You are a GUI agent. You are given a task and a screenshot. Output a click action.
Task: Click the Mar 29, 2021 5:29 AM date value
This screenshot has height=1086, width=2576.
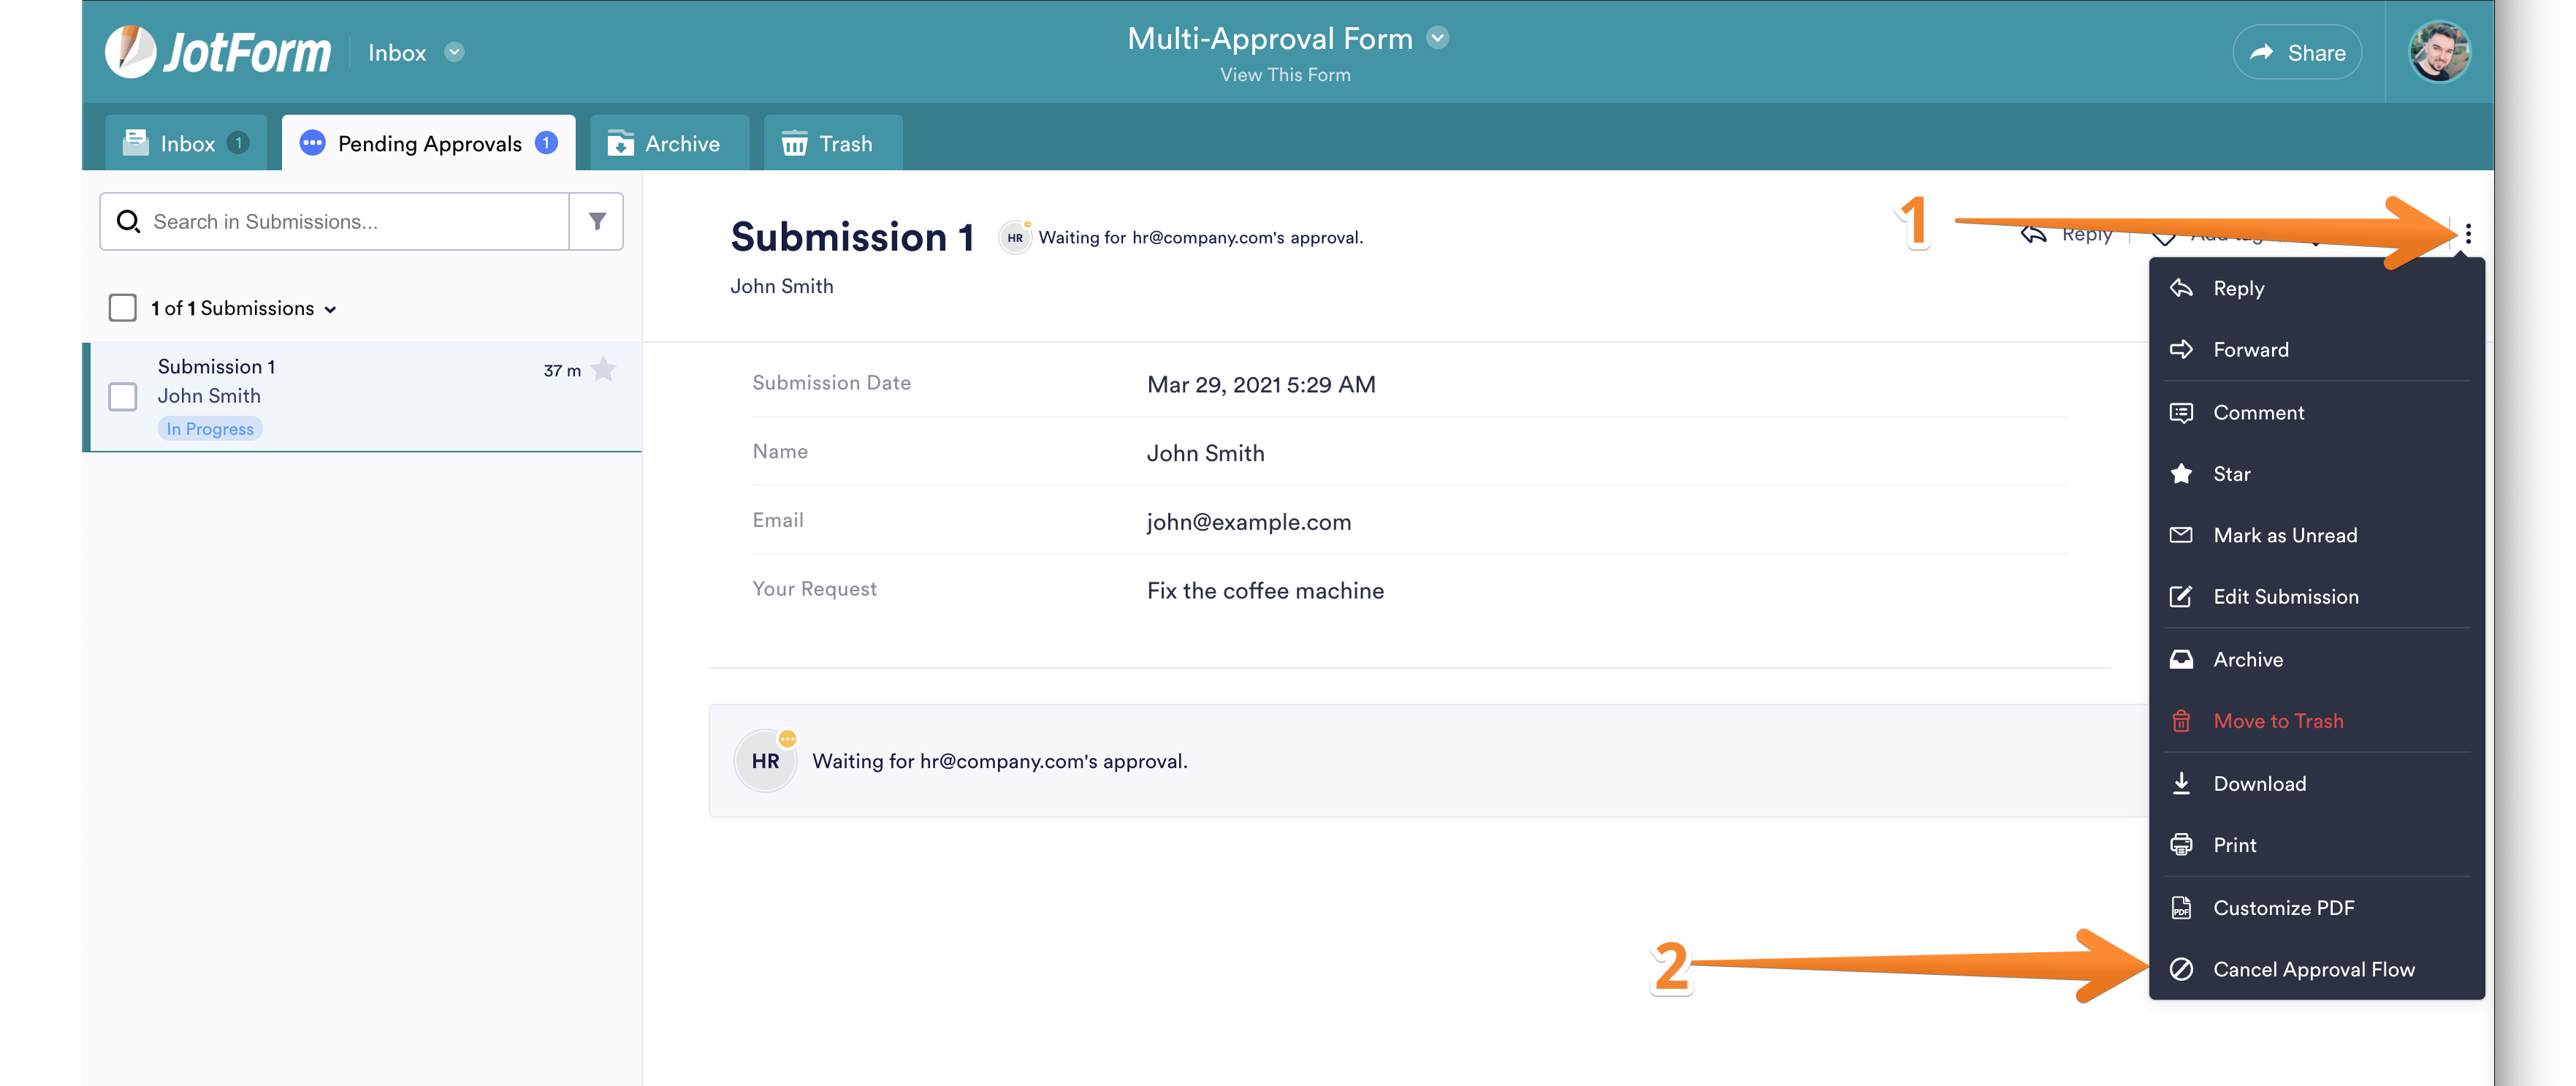click(x=1261, y=385)
